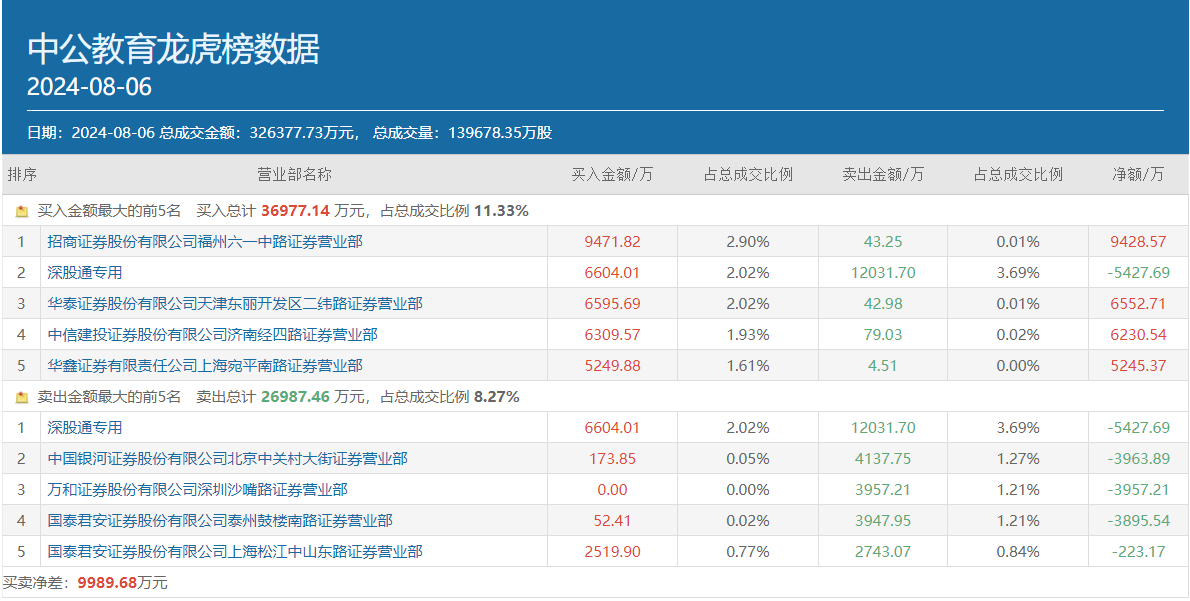Image resolution: width=1190 pixels, height=601 pixels.
Task: Open 中信建投证券济南经四路营业部 link
Action: coord(212,334)
